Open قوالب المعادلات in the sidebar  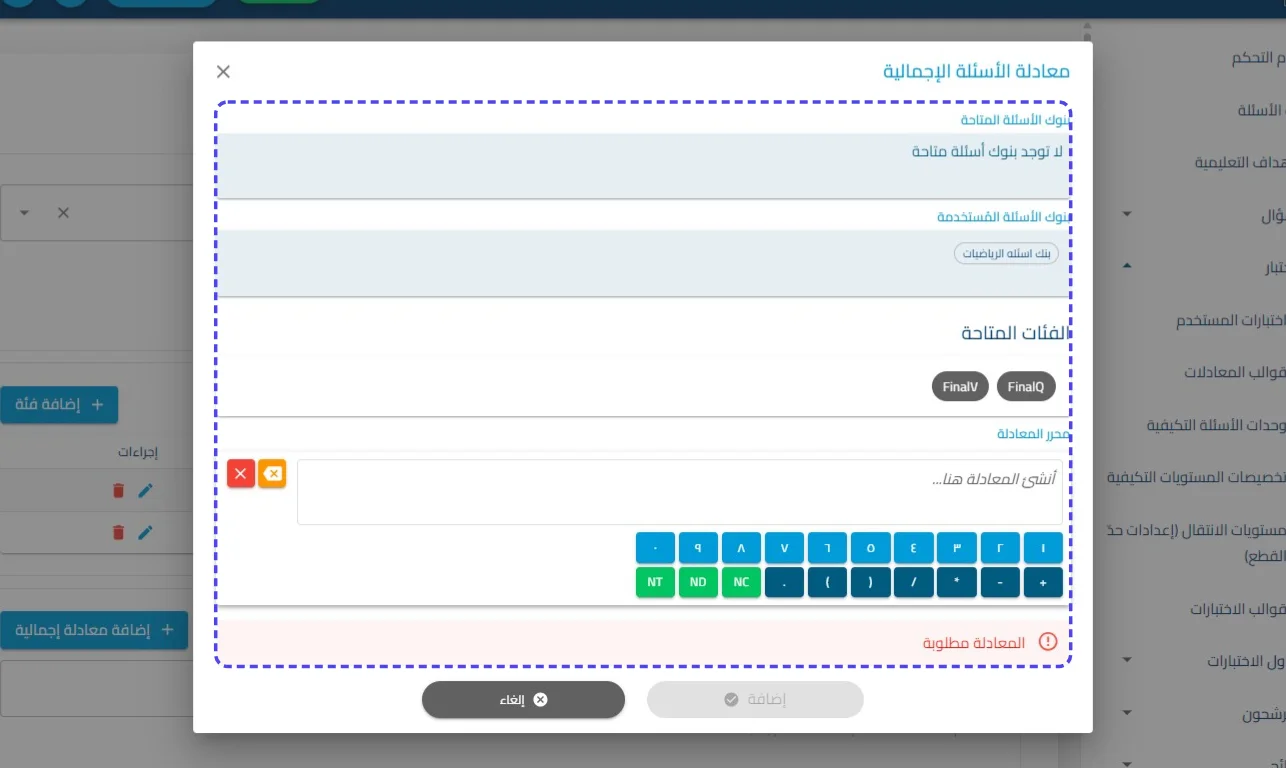(x=1234, y=372)
